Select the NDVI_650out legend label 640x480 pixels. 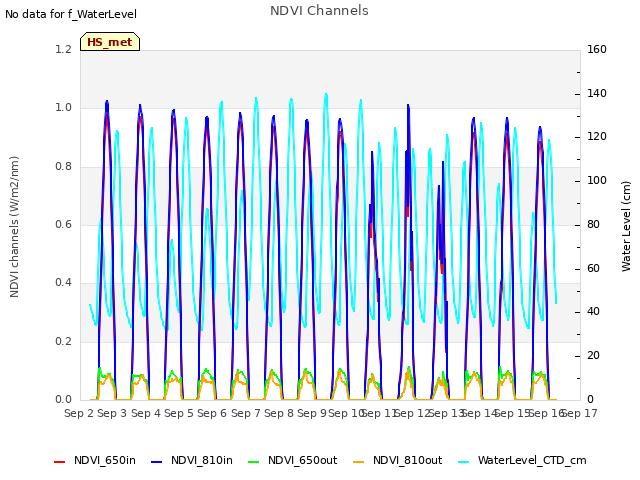click(x=302, y=460)
